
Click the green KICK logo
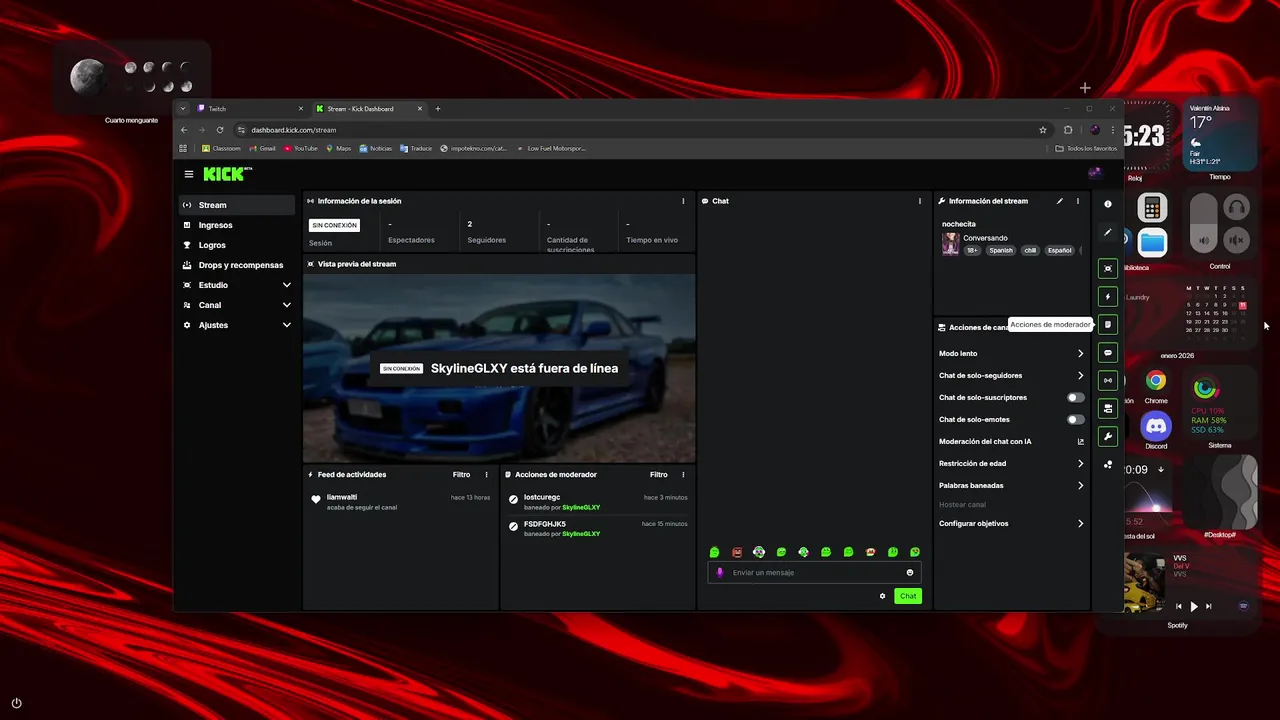point(224,174)
